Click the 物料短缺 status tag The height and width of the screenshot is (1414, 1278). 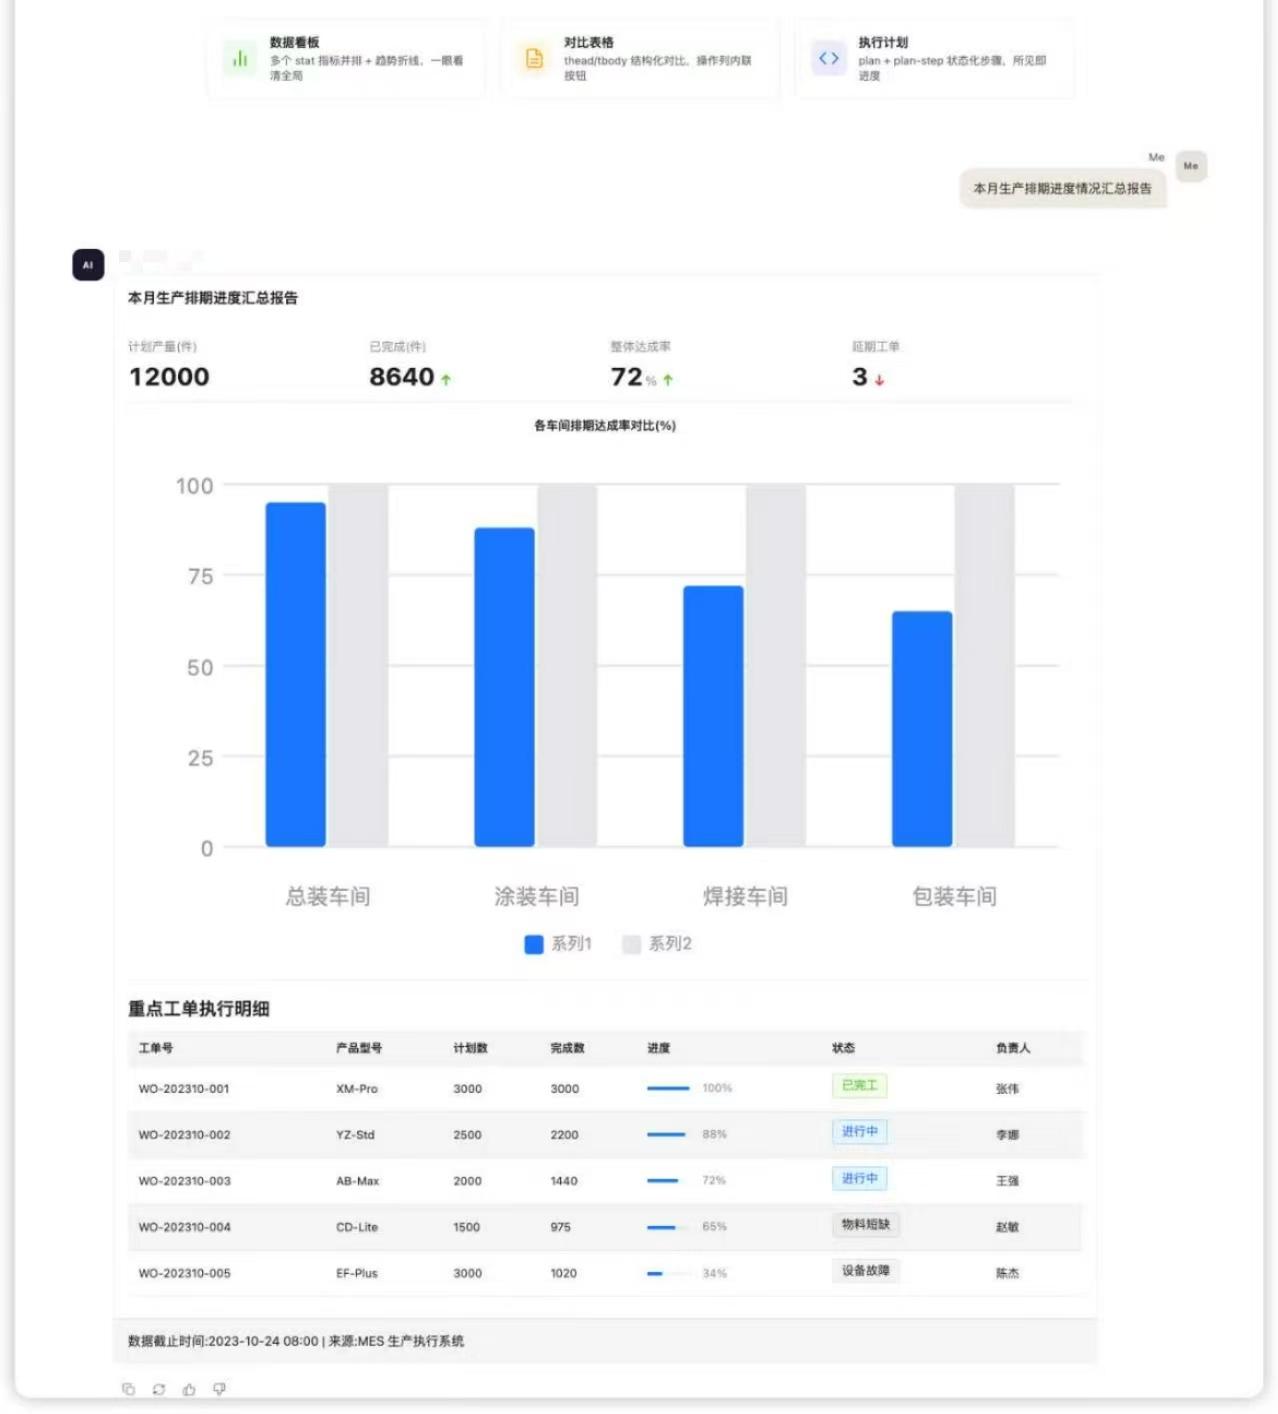coord(866,1224)
